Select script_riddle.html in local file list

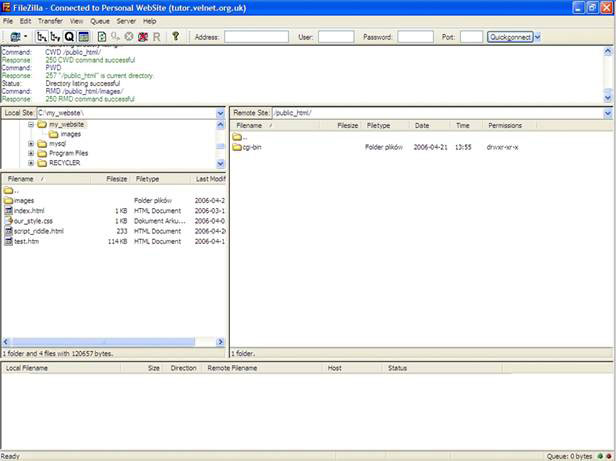38,231
